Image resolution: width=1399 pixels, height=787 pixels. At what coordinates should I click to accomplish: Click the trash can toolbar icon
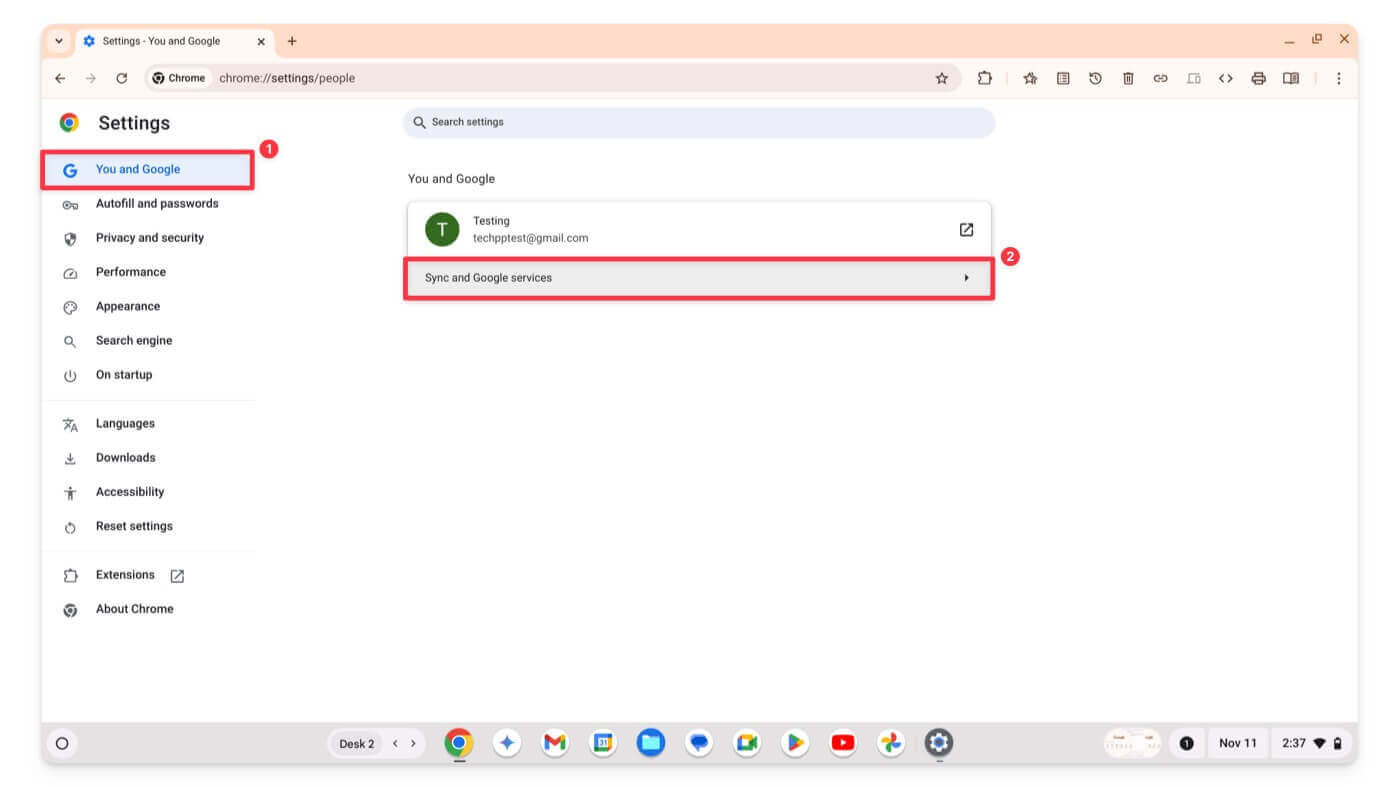(x=1128, y=78)
